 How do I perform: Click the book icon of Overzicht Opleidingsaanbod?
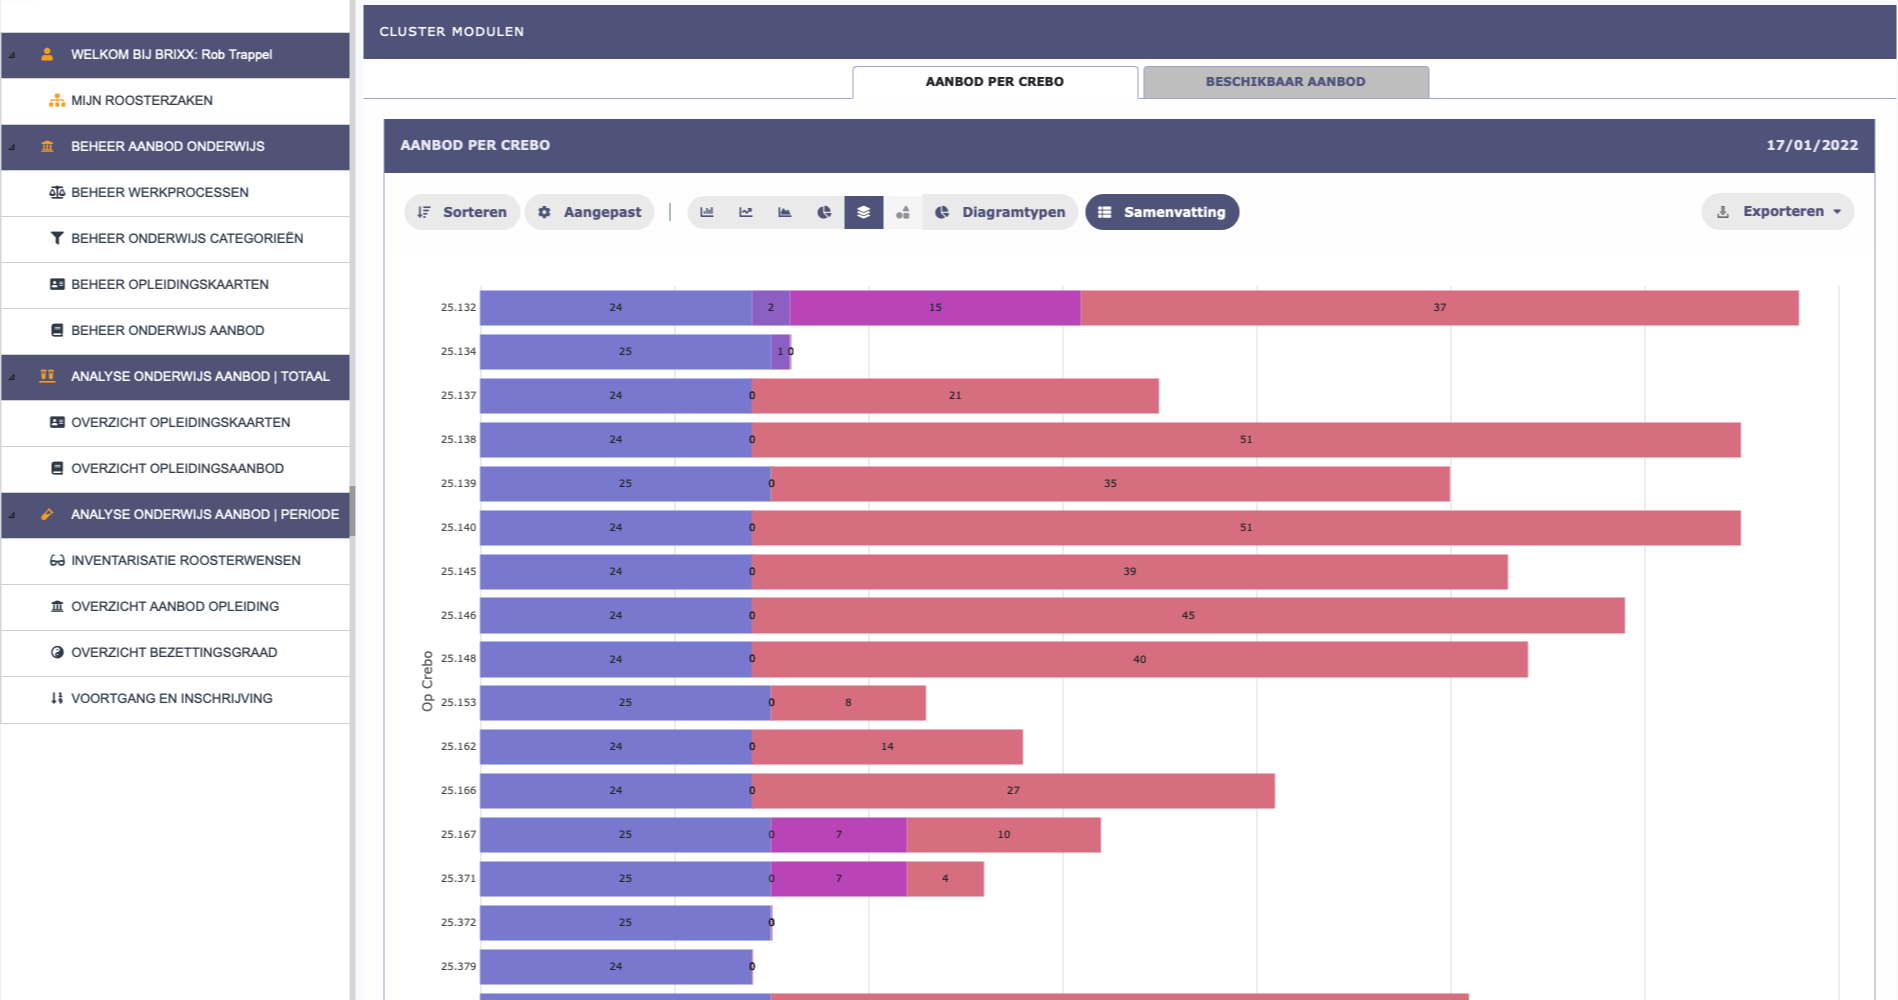57,468
